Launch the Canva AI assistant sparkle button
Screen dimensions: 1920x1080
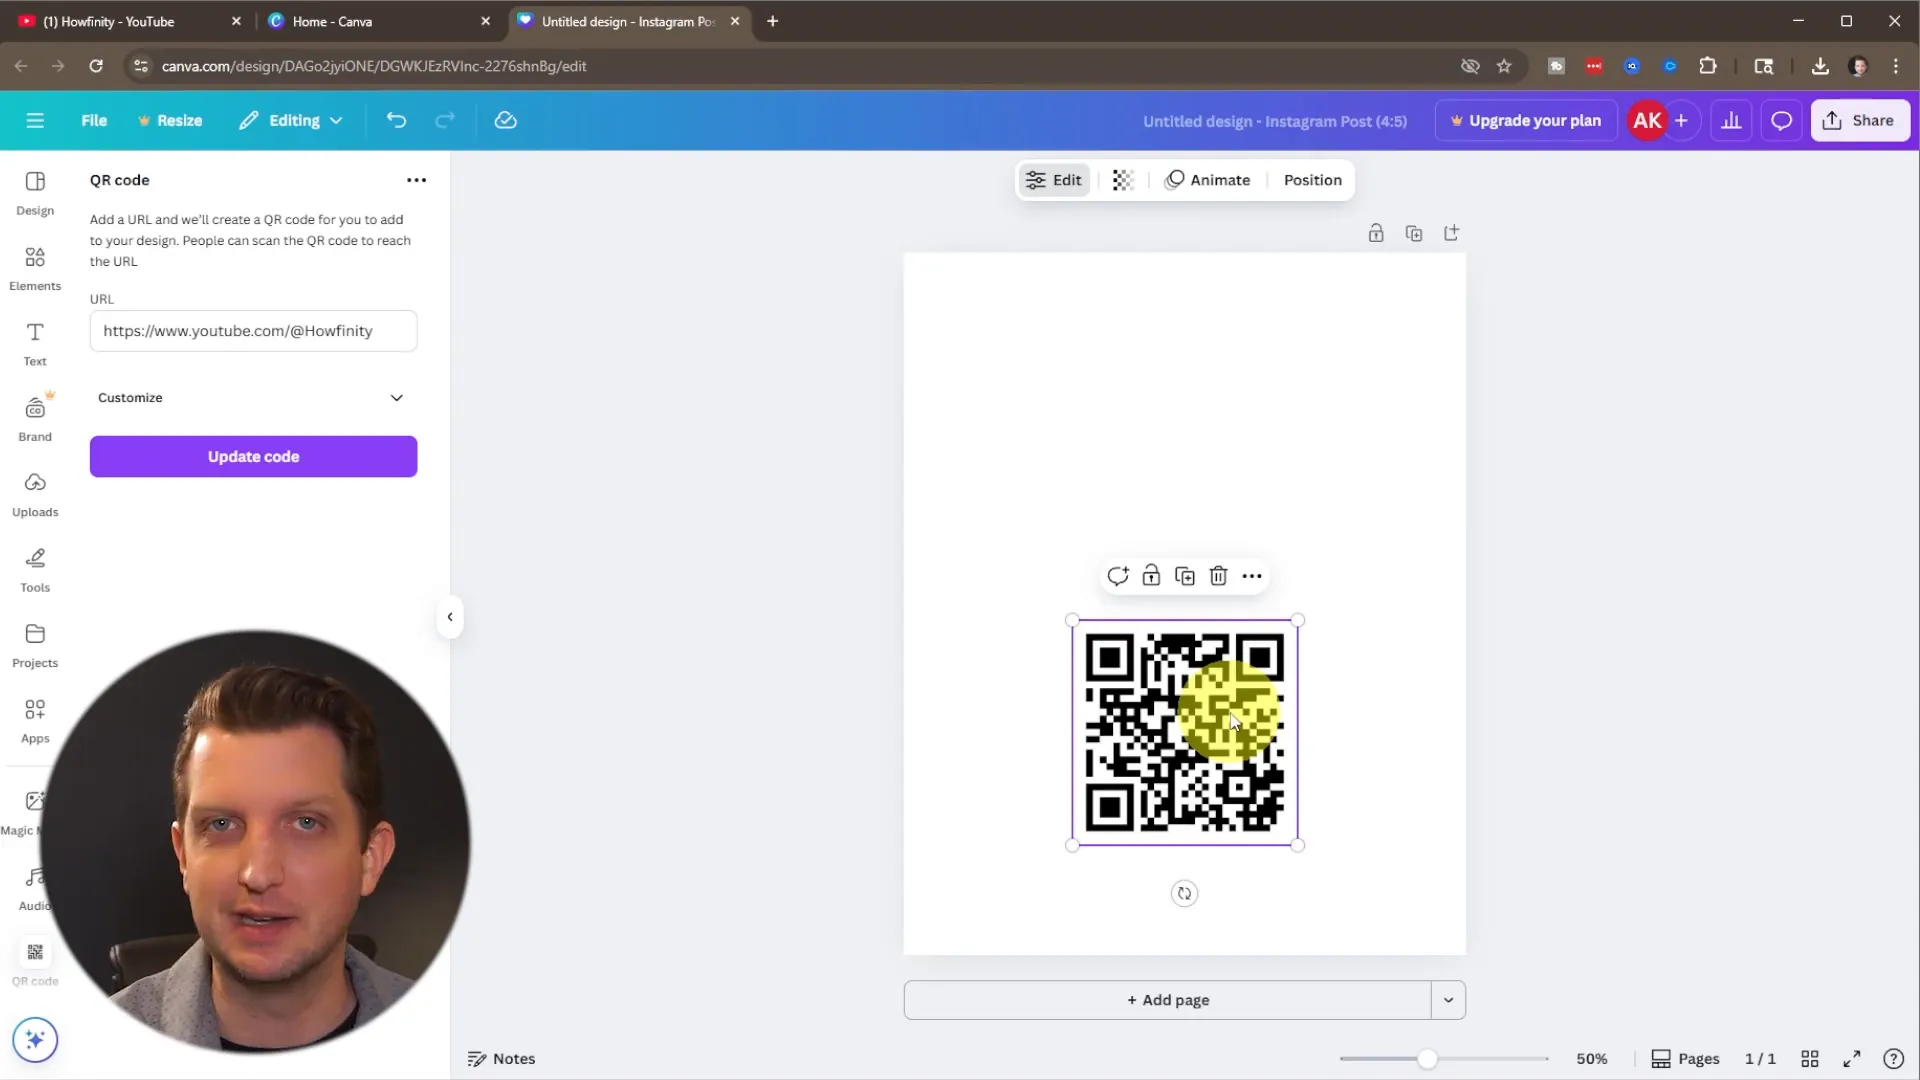35,1040
